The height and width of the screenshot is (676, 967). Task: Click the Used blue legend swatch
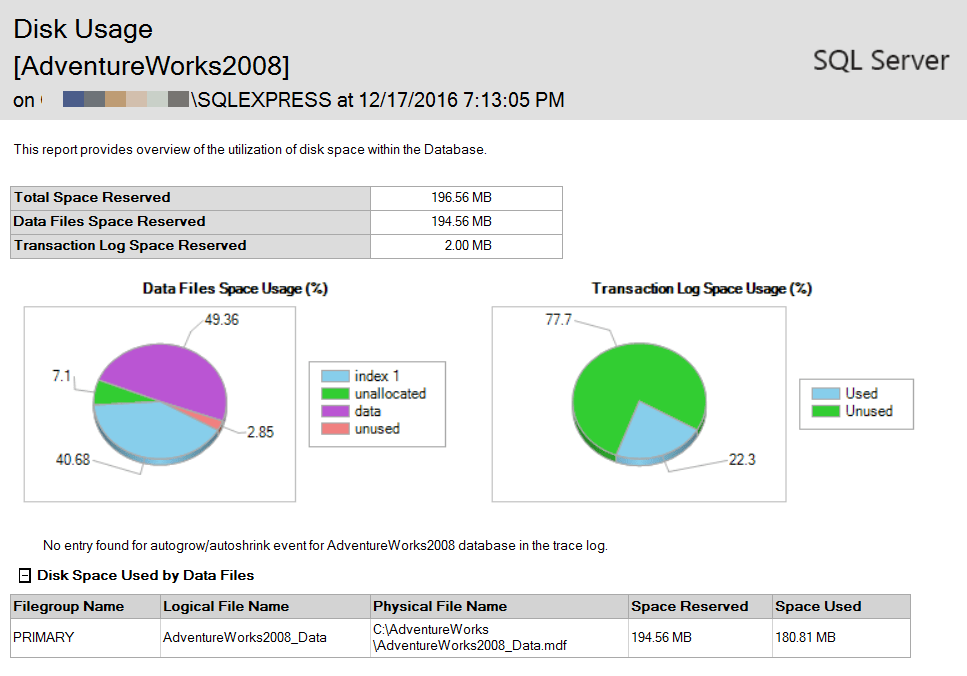(826, 394)
